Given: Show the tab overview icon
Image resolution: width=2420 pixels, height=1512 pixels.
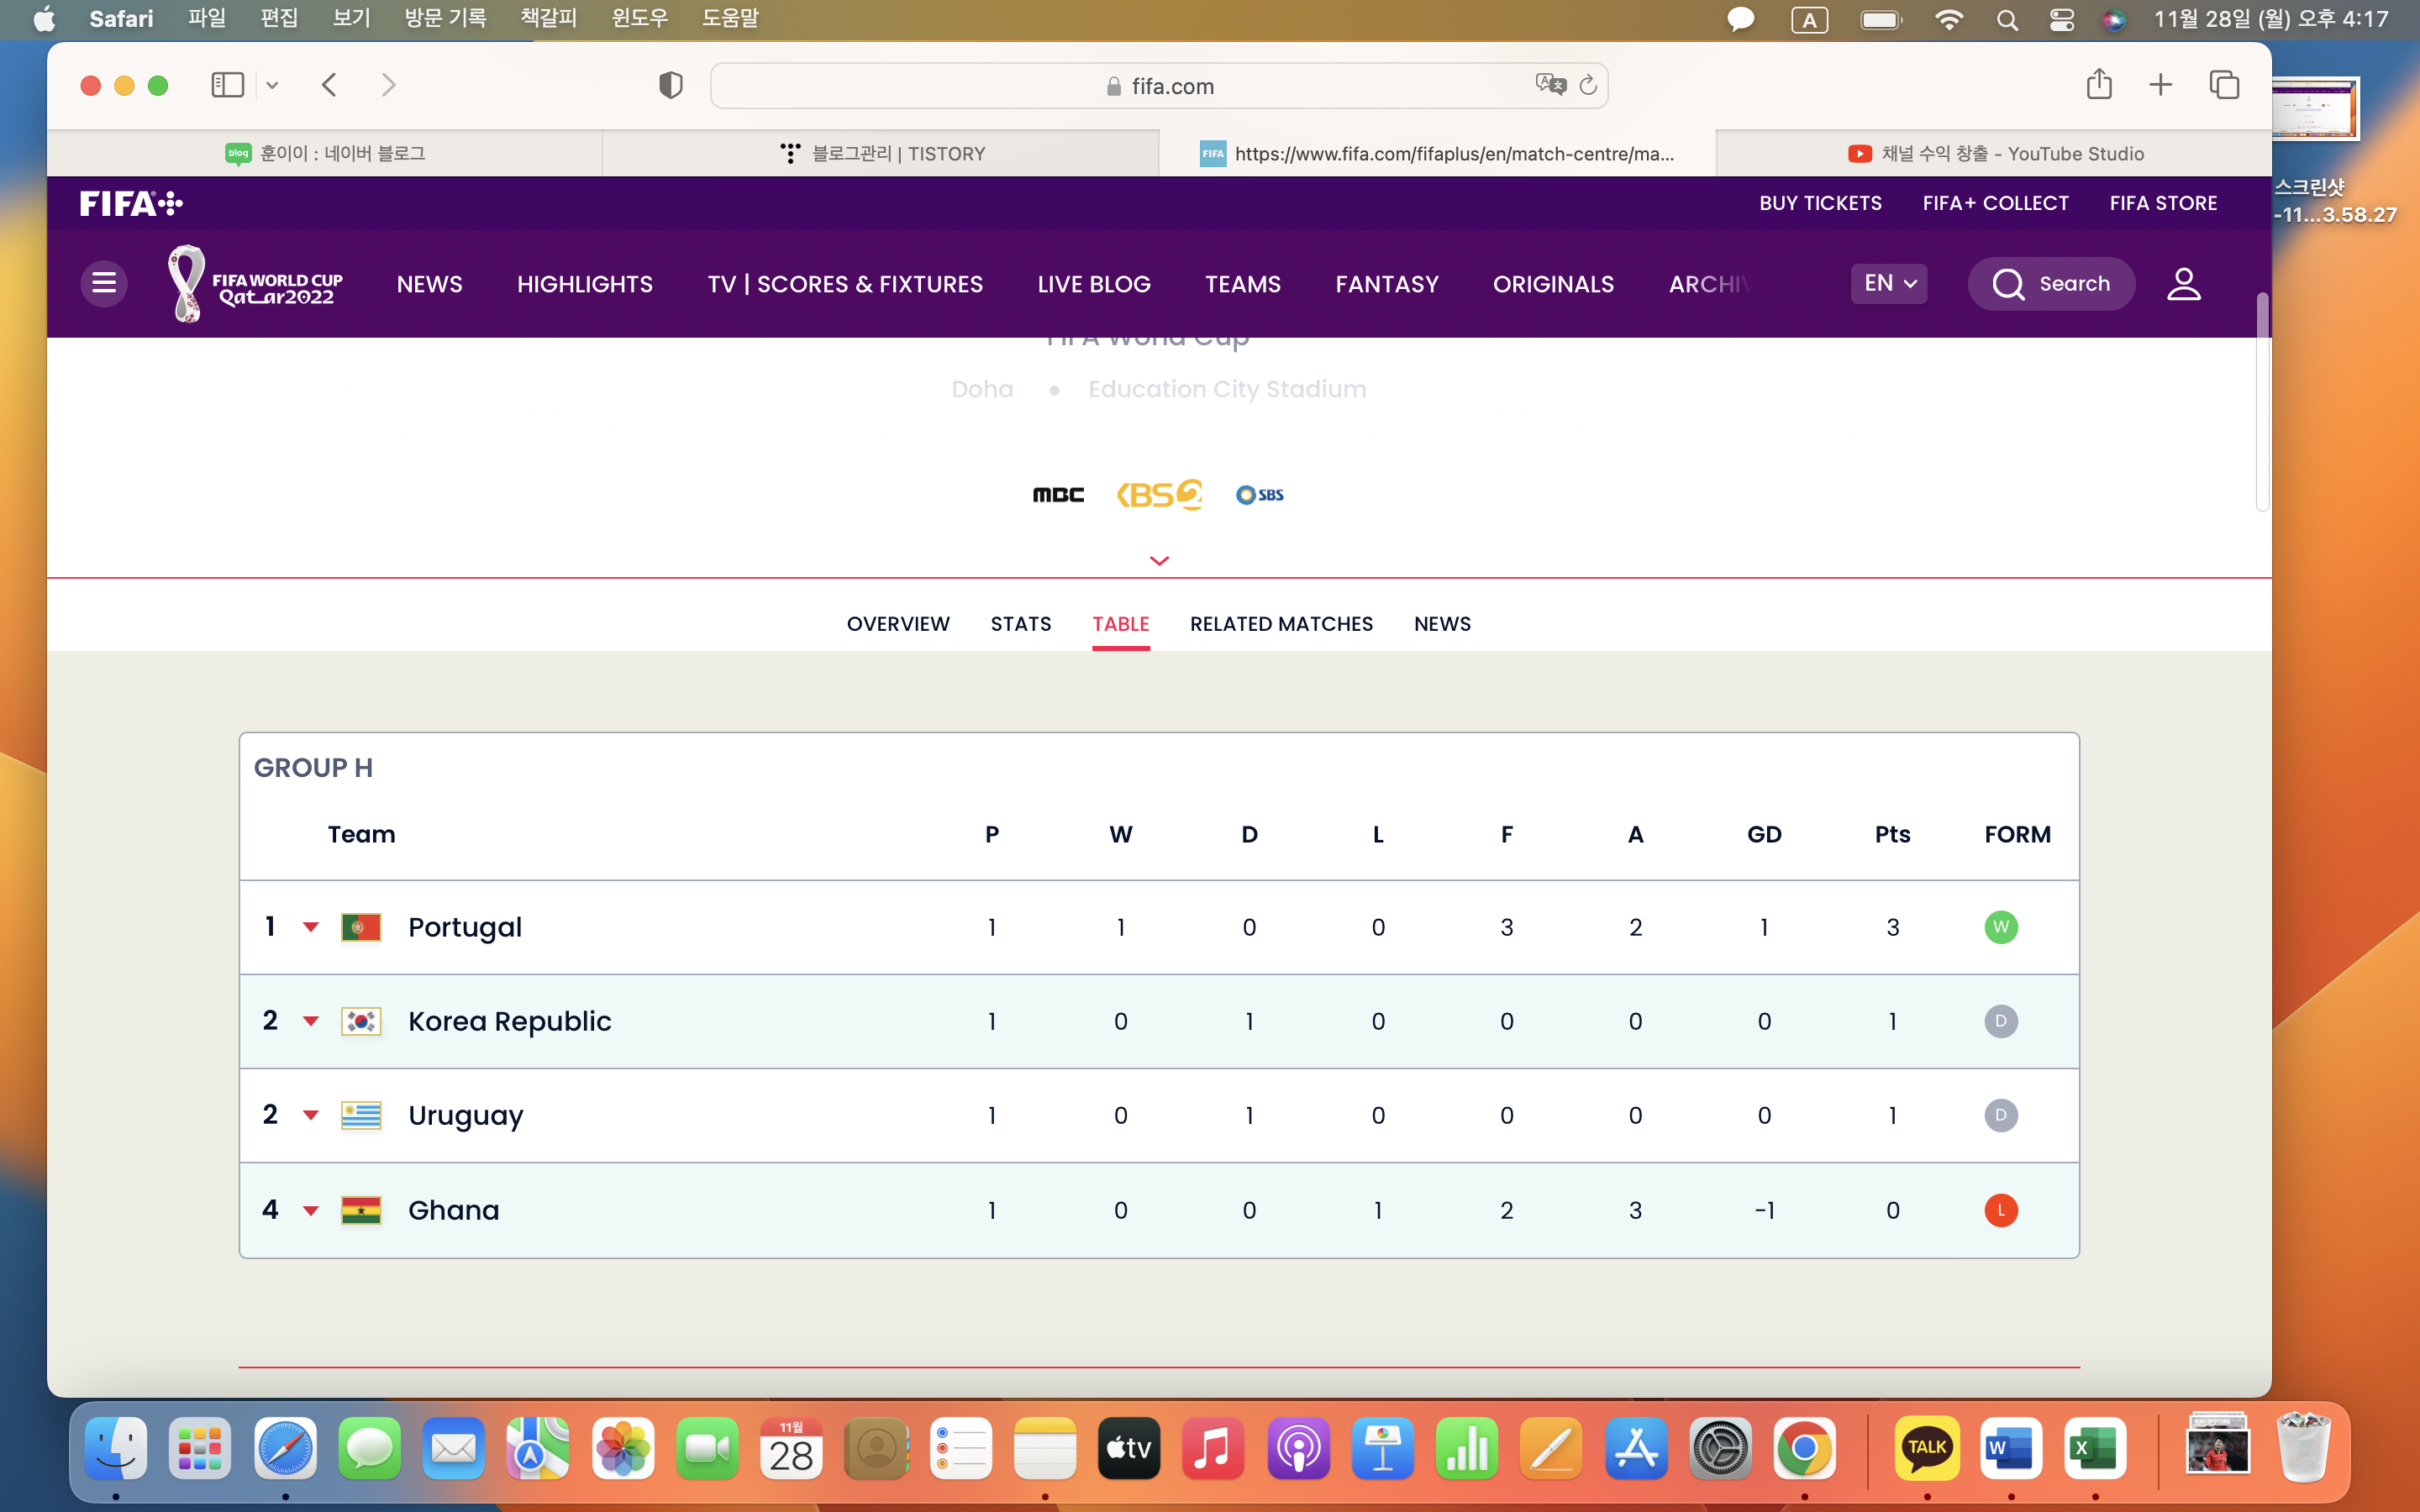Looking at the screenshot, I should pyautogui.click(x=2224, y=85).
